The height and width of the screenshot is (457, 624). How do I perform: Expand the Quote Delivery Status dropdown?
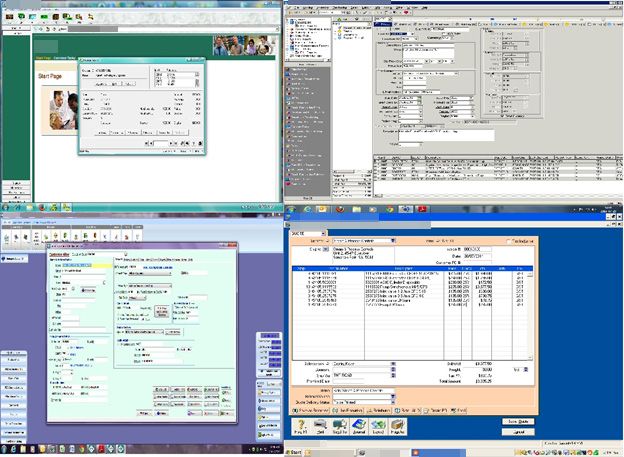pyautogui.click(x=395, y=402)
